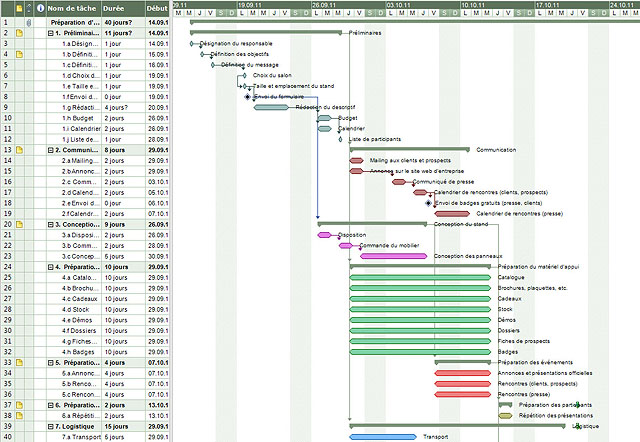Select the '1.h Budget' task name cell
Viewport: 640px width, 442px height.
(x=73, y=118)
